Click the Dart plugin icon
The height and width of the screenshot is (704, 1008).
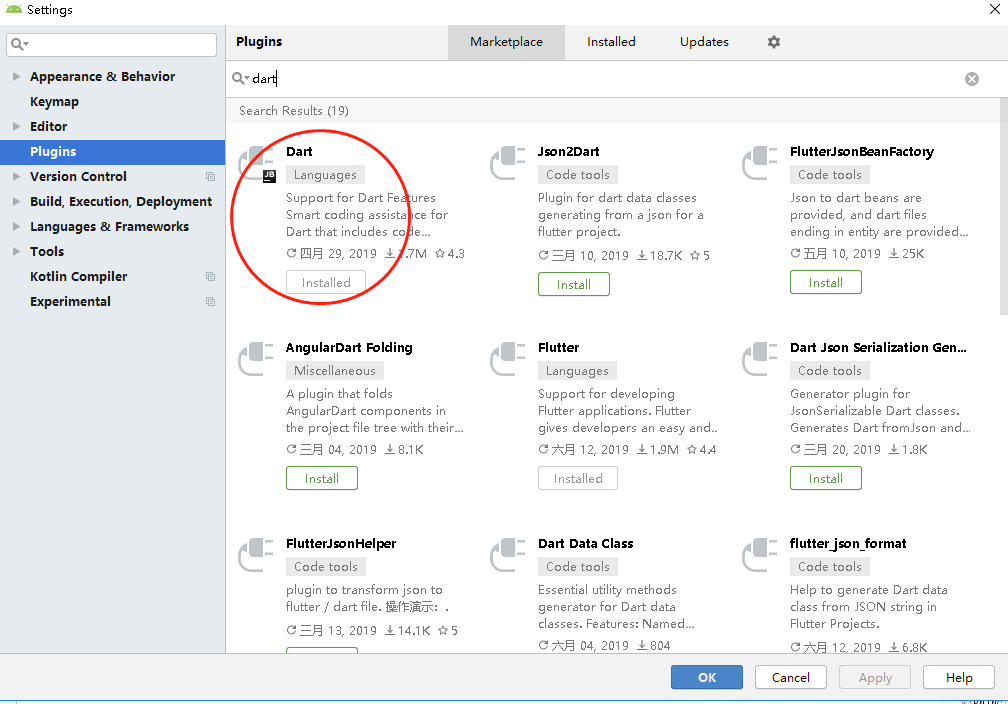257,164
